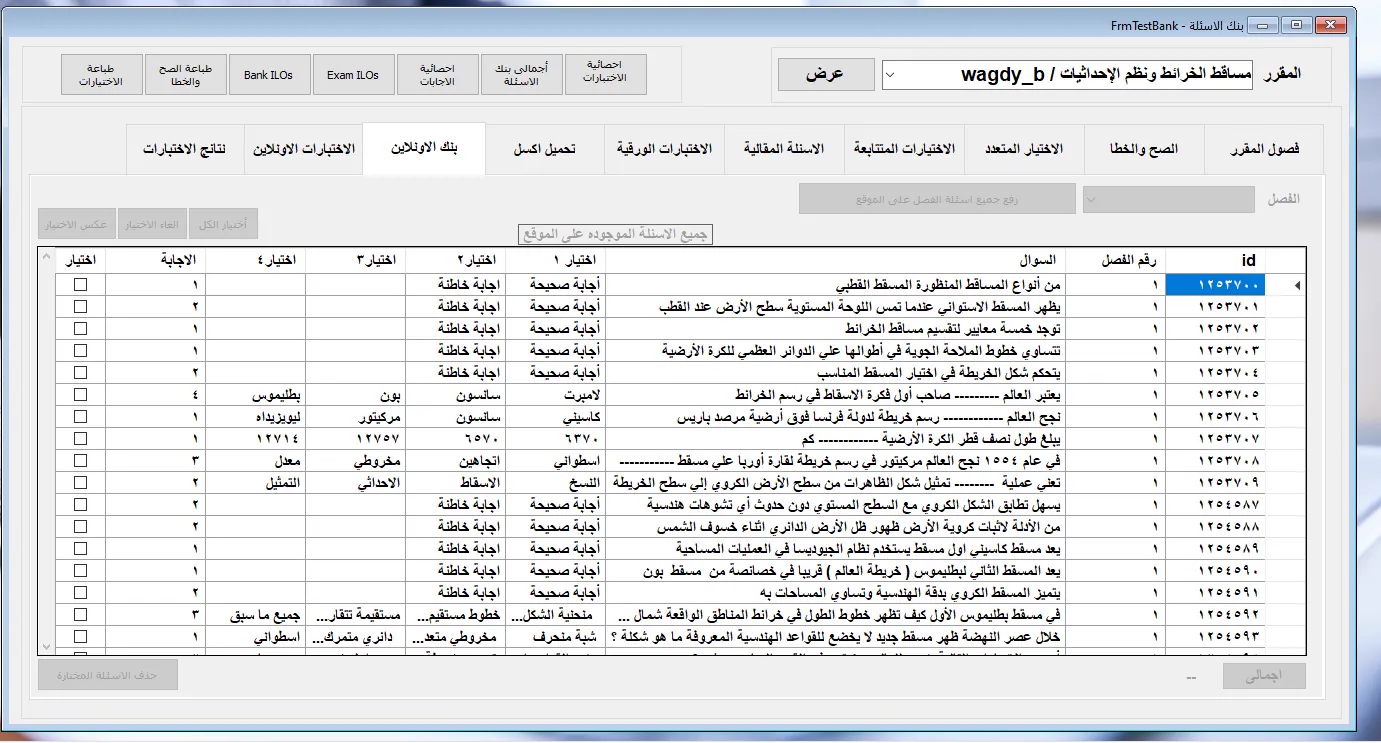Check the box for row id ١٢٥٣٧٠٧

click(81, 438)
